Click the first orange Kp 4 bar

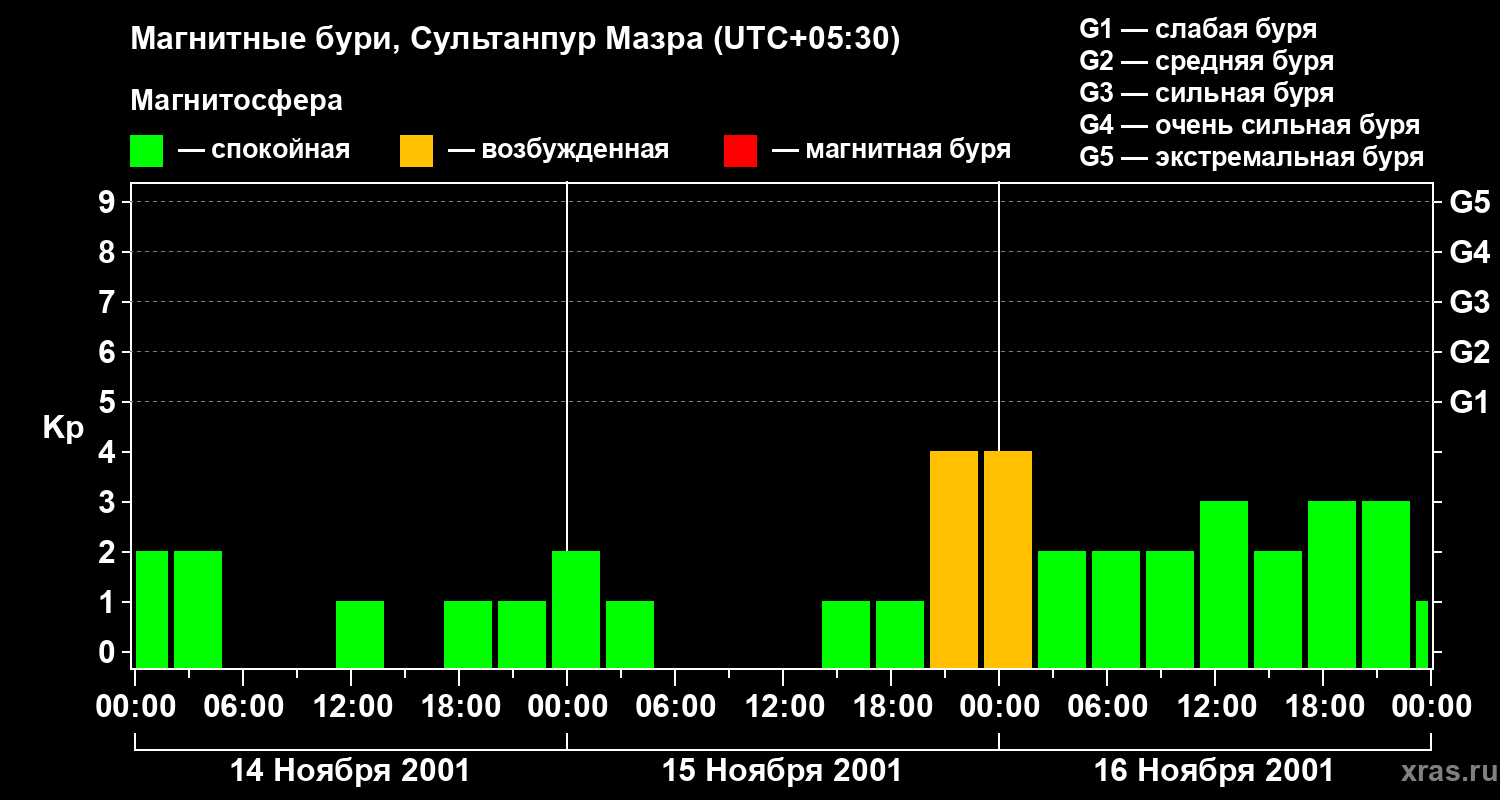954,560
